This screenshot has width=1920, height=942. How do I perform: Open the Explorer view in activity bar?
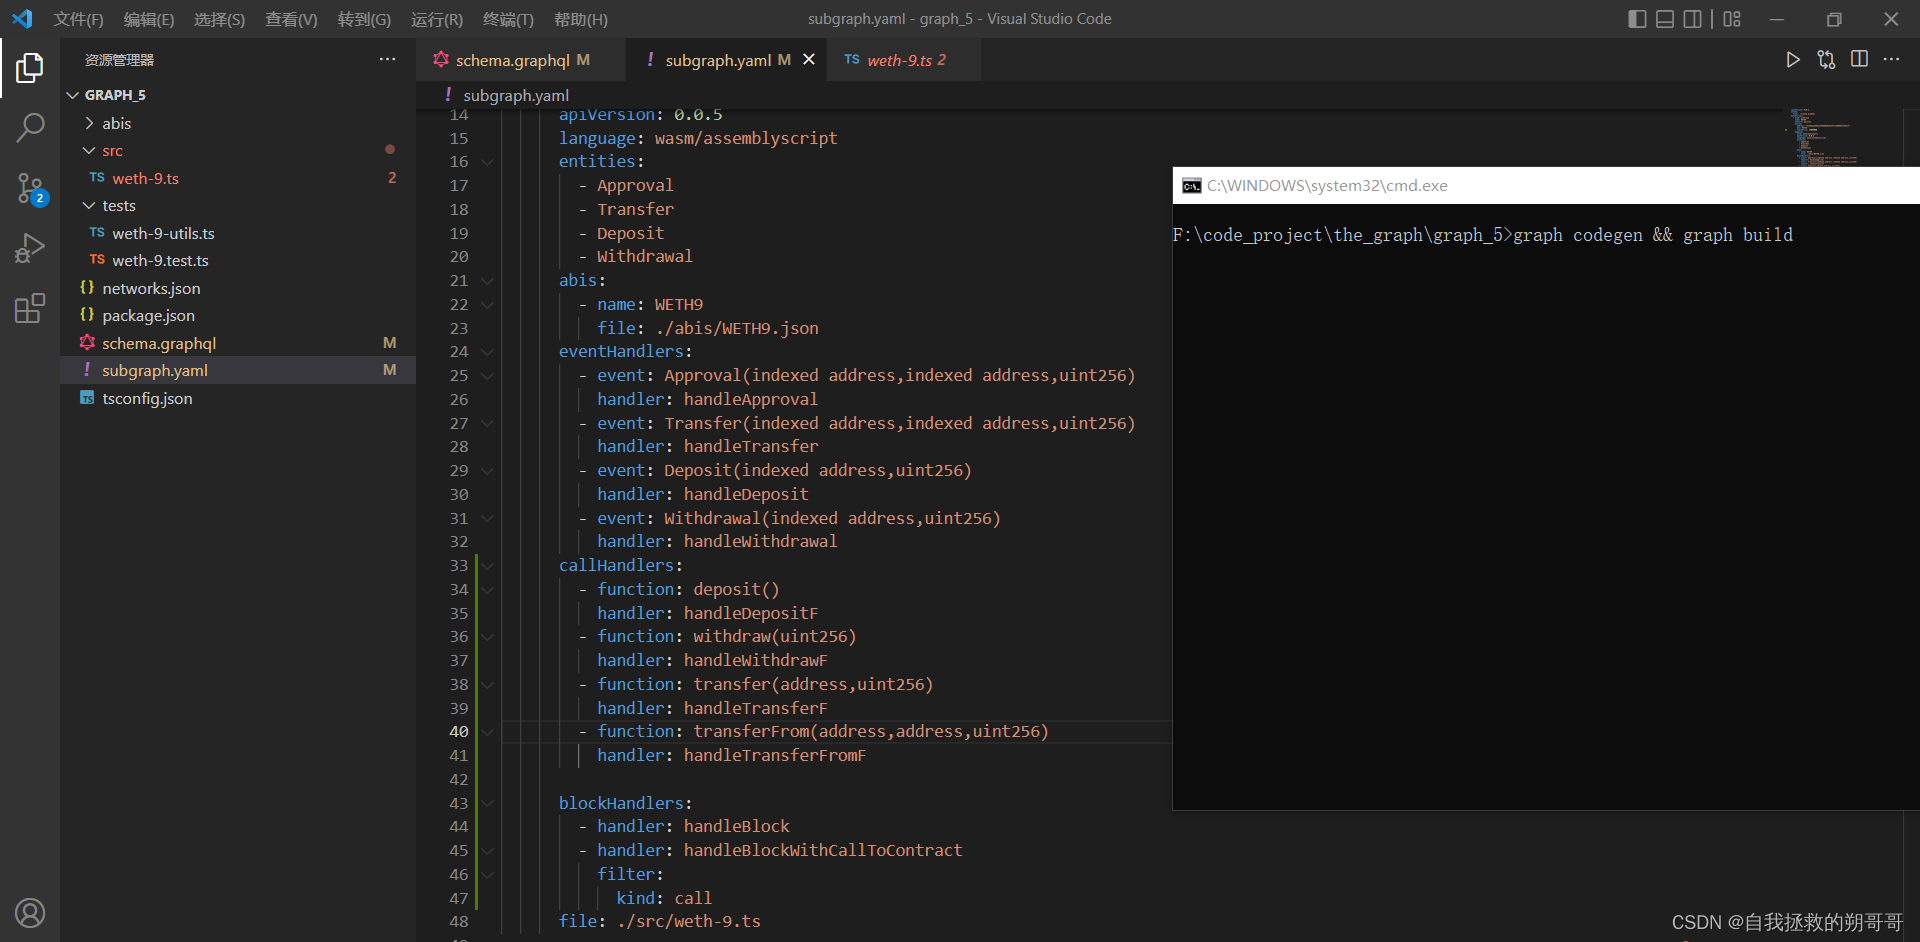click(30, 68)
